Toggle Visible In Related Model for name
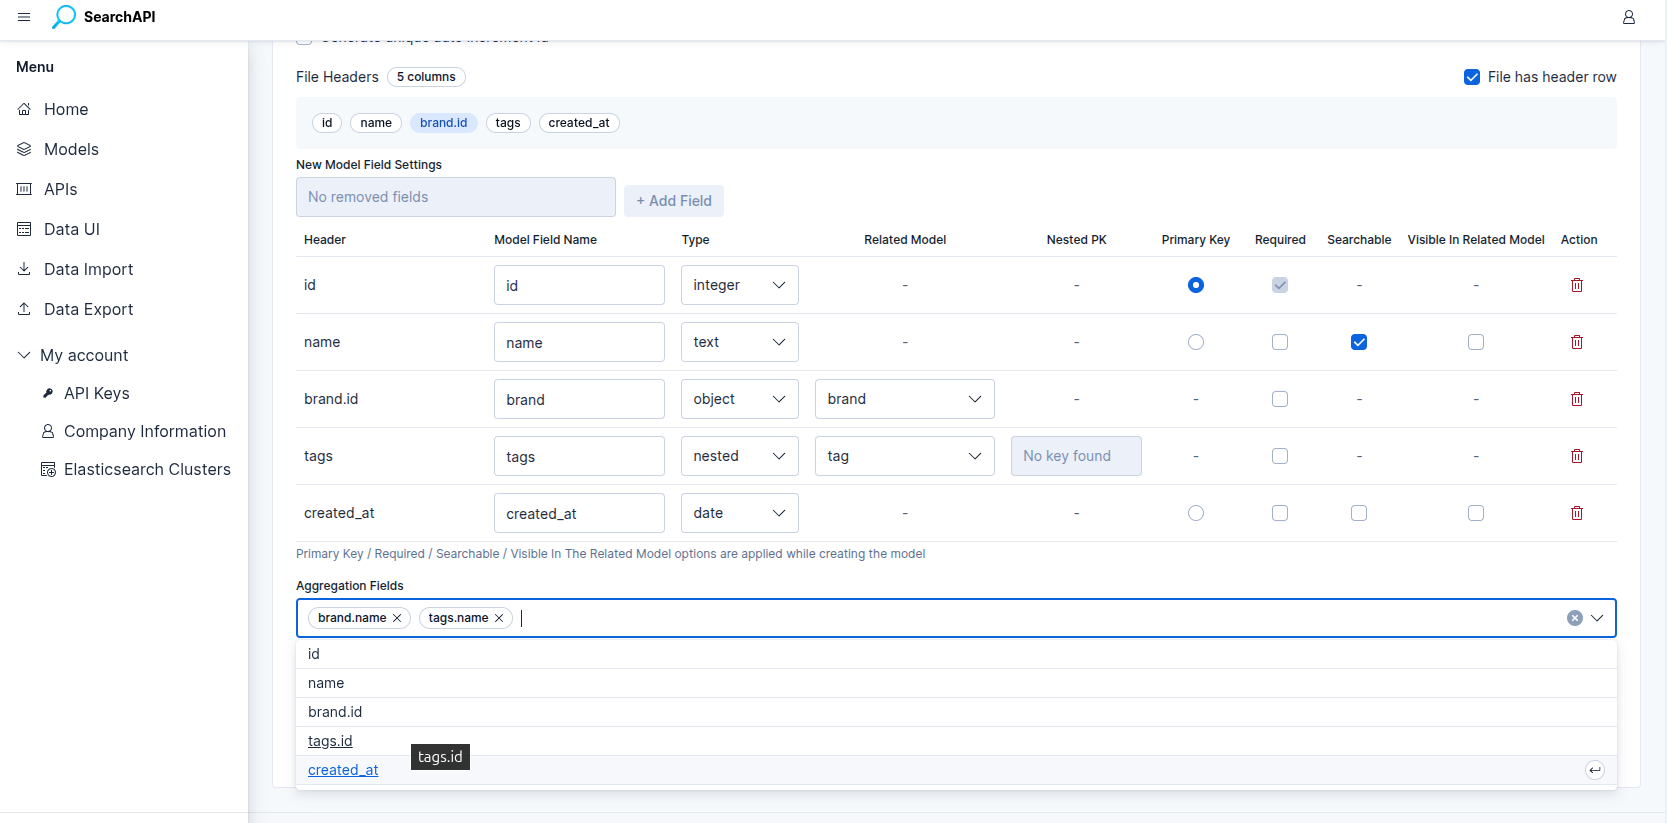 [x=1476, y=342]
